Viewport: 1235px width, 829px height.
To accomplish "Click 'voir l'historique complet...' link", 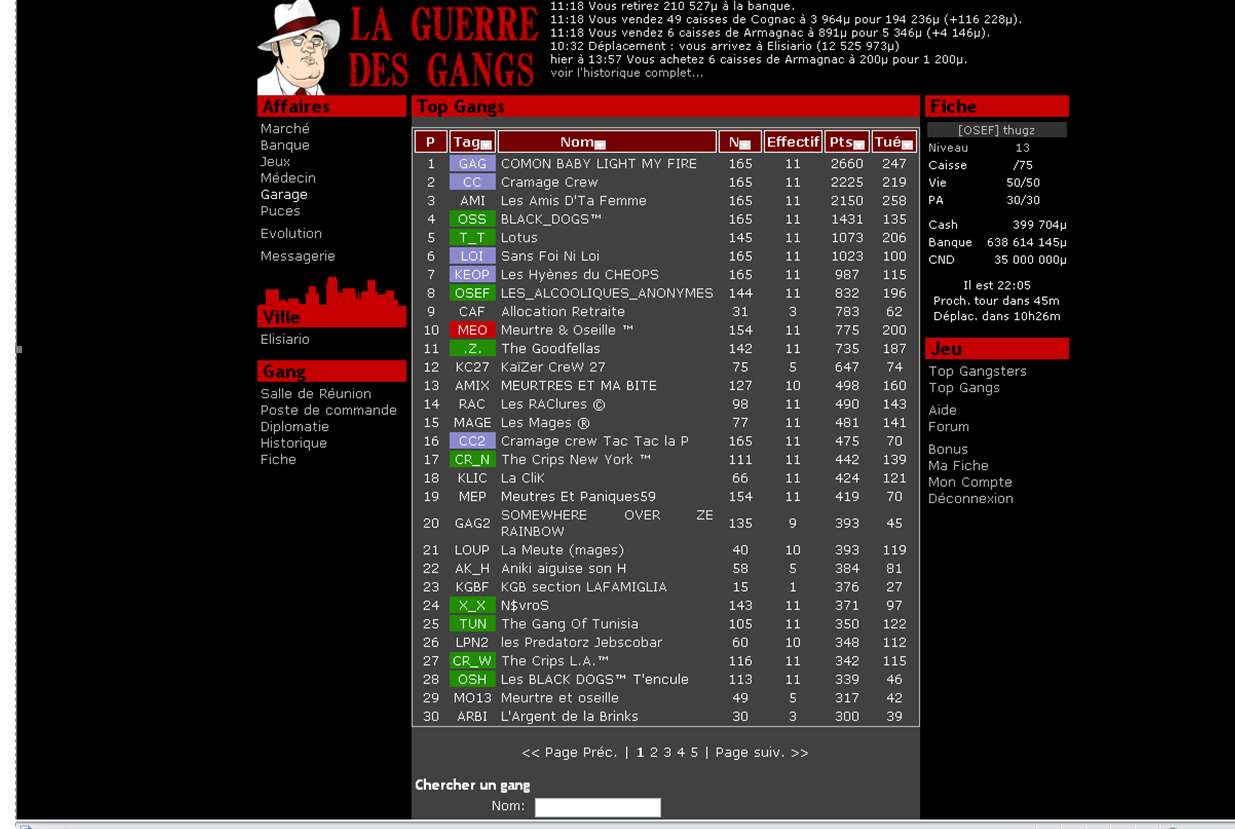I will tap(626, 73).
